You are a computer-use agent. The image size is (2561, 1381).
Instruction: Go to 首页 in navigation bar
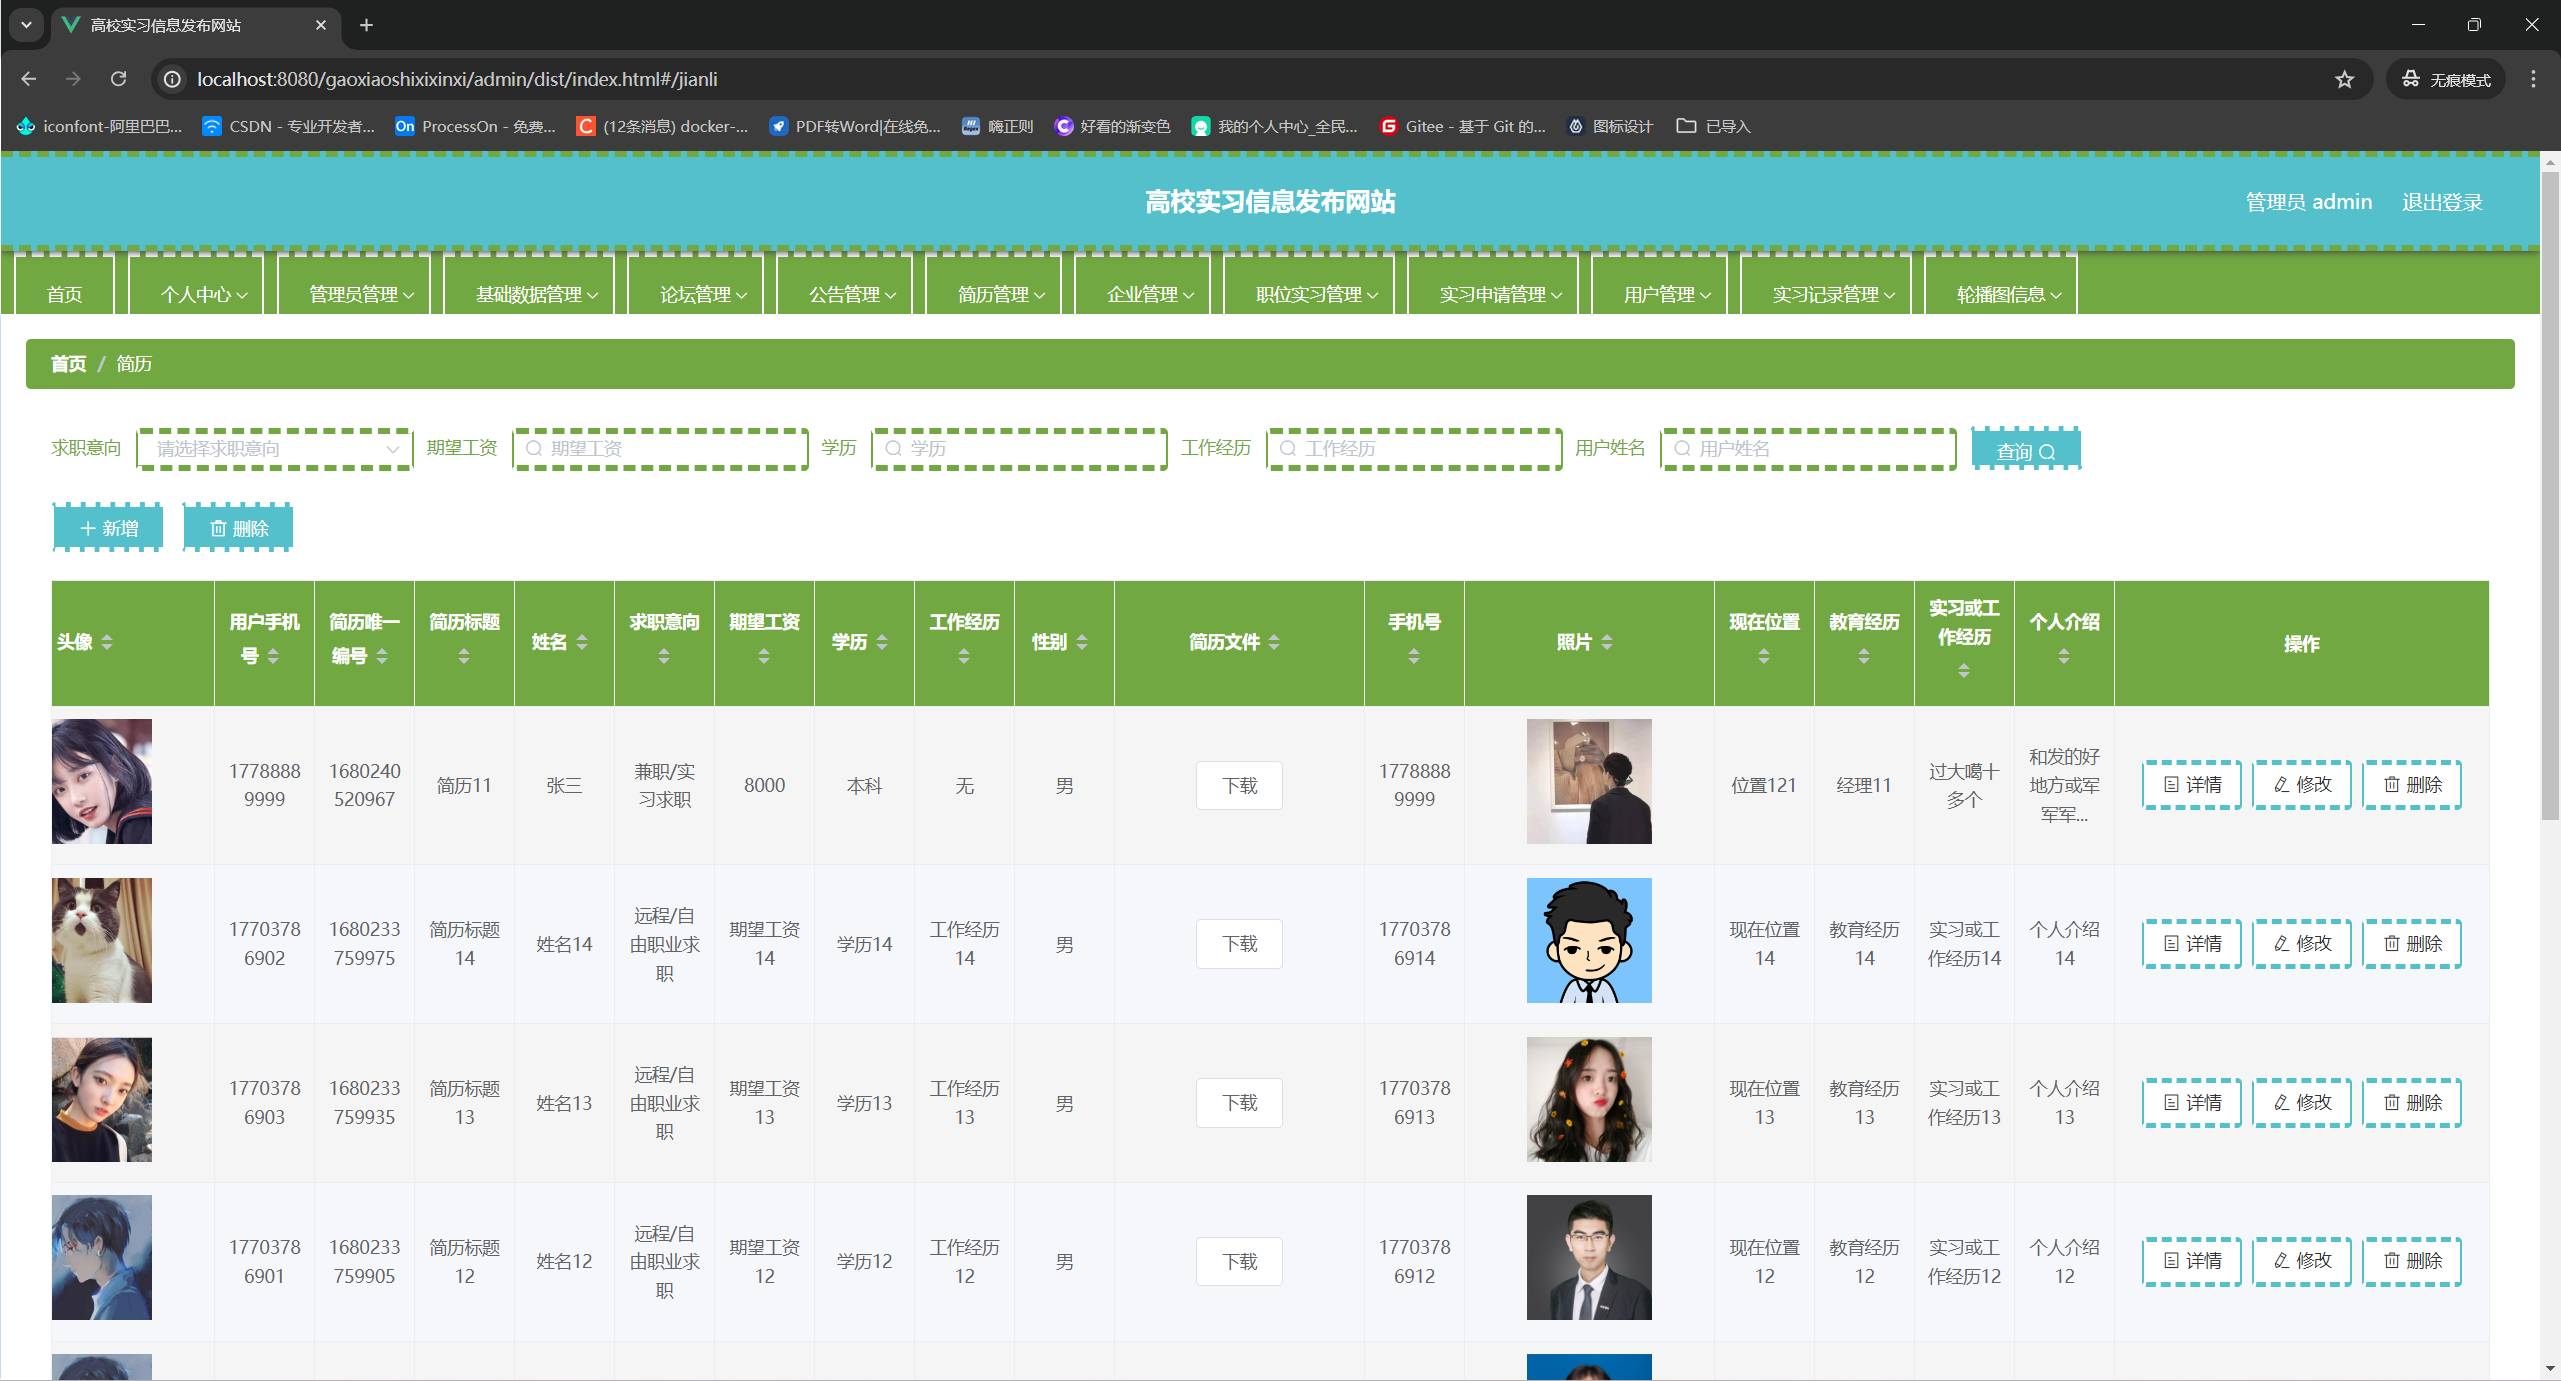[x=65, y=294]
